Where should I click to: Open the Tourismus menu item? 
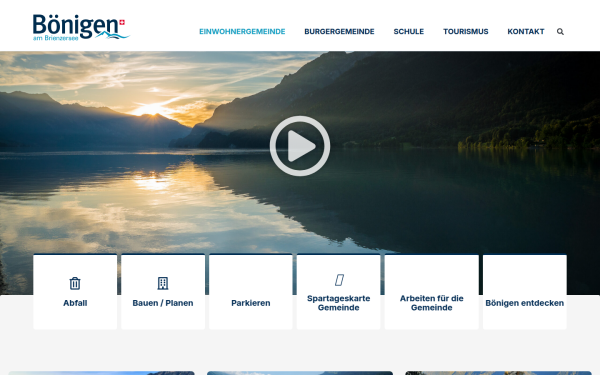coord(466,31)
